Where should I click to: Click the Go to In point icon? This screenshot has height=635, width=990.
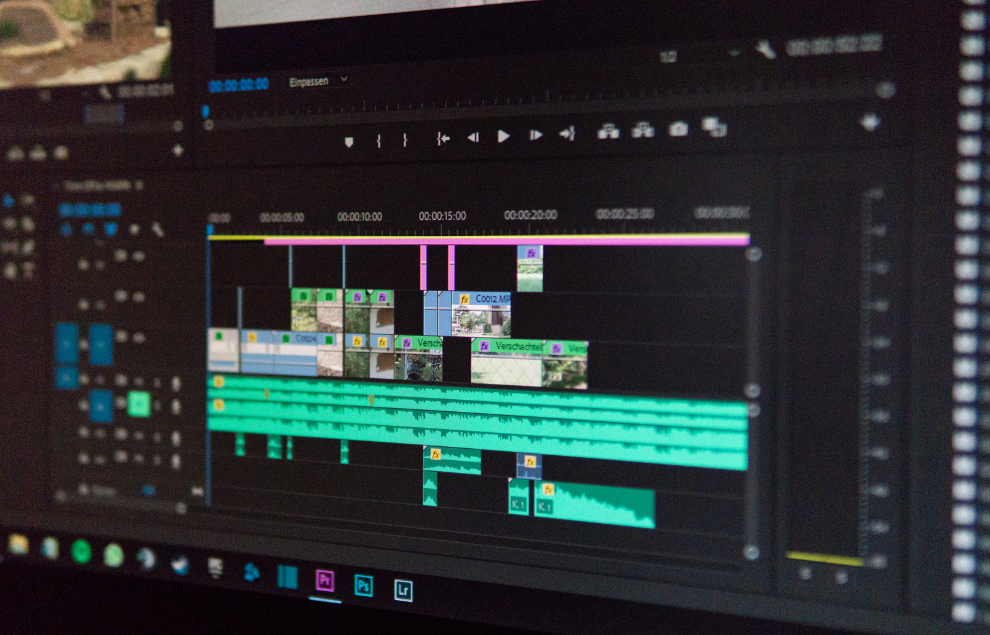443,139
